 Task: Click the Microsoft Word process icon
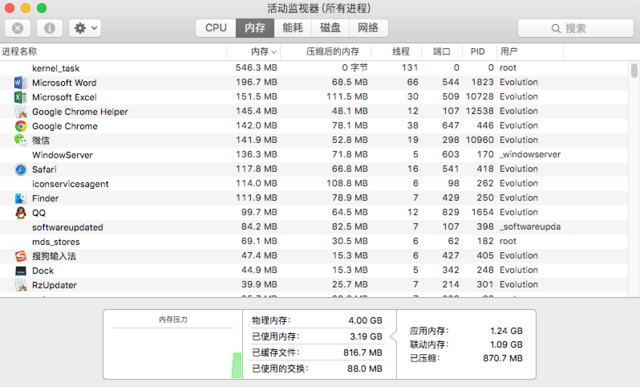tap(20, 82)
